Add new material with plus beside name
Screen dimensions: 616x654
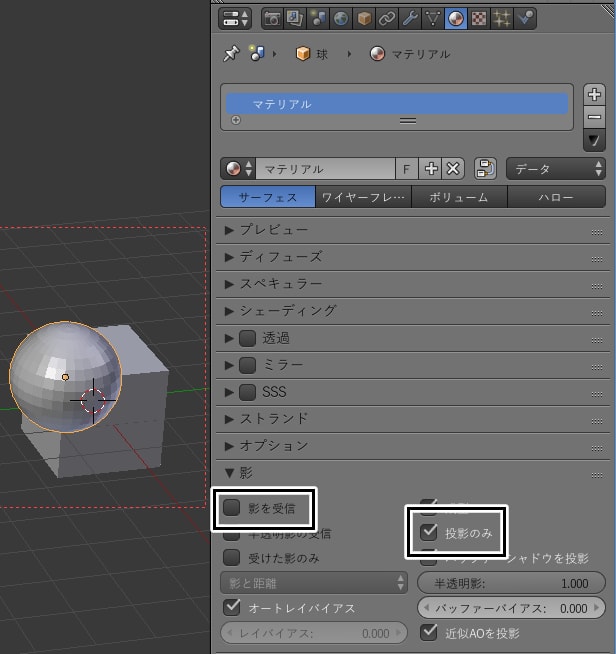point(430,169)
